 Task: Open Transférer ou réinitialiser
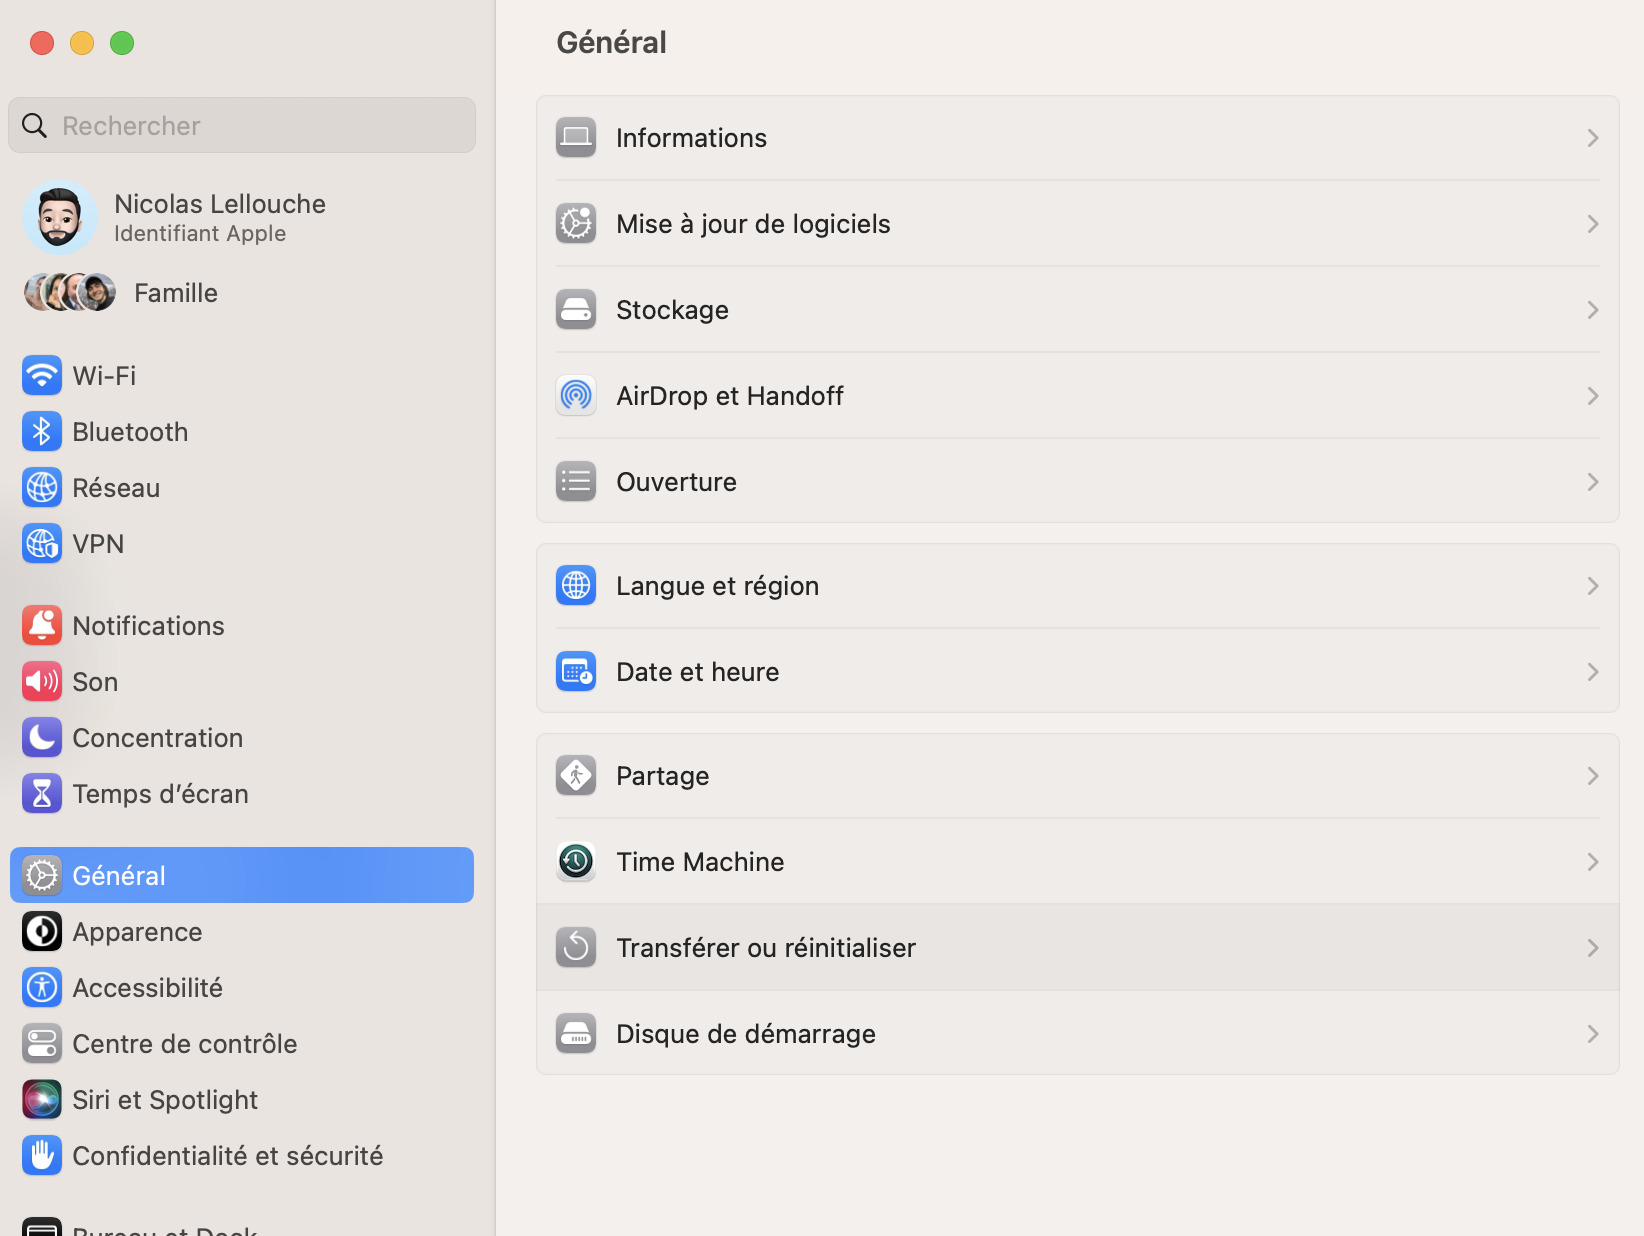click(1078, 948)
